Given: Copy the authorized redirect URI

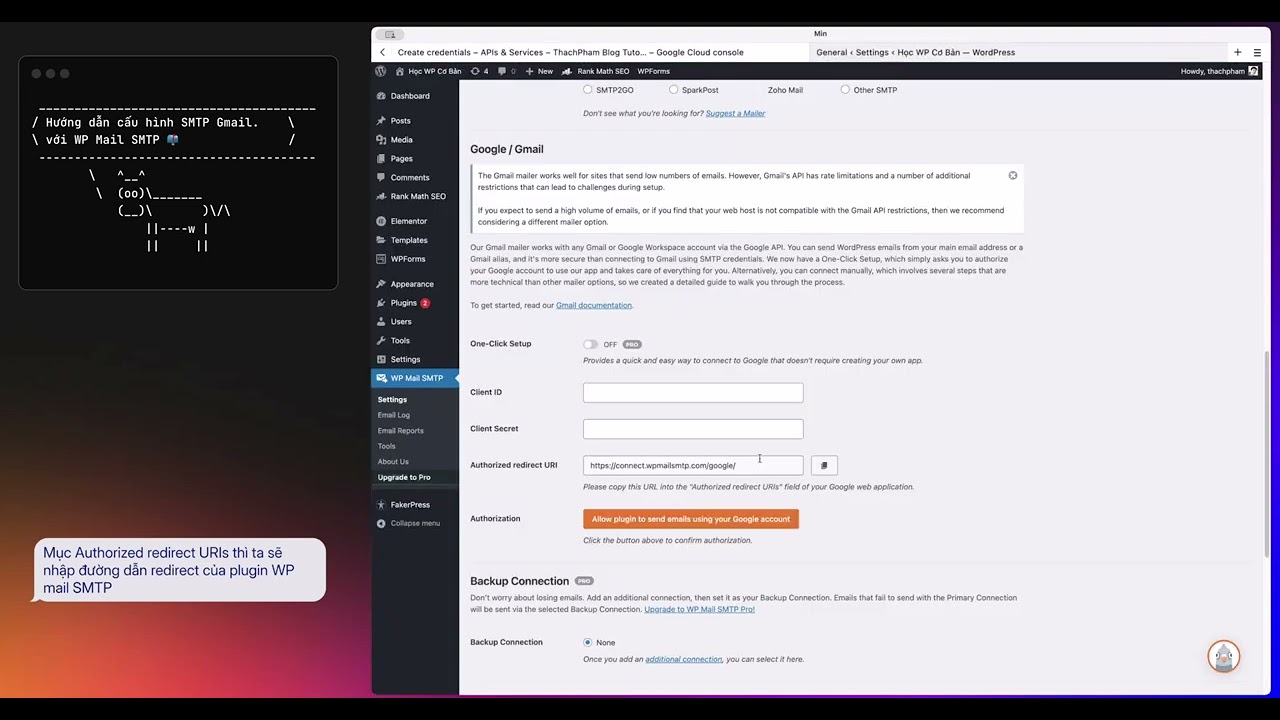Looking at the screenshot, I should tap(824, 465).
